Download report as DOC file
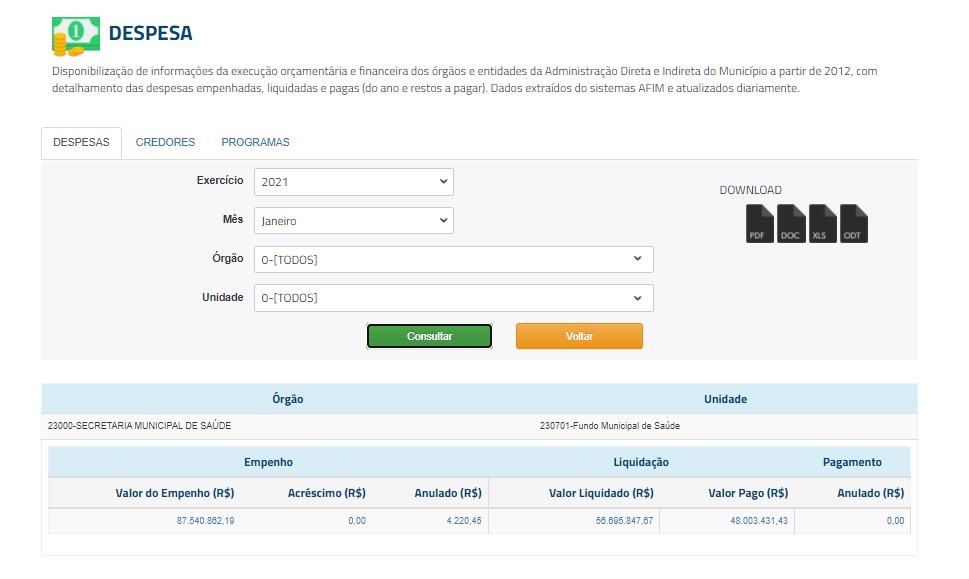The image size is (969, 579). tap(791, 223)
